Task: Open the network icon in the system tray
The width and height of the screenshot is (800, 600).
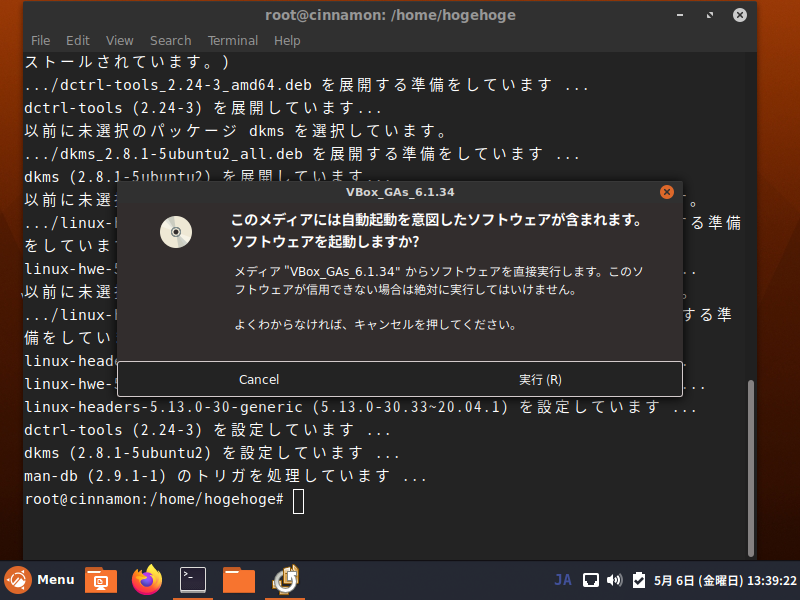Action: (591, 580)
